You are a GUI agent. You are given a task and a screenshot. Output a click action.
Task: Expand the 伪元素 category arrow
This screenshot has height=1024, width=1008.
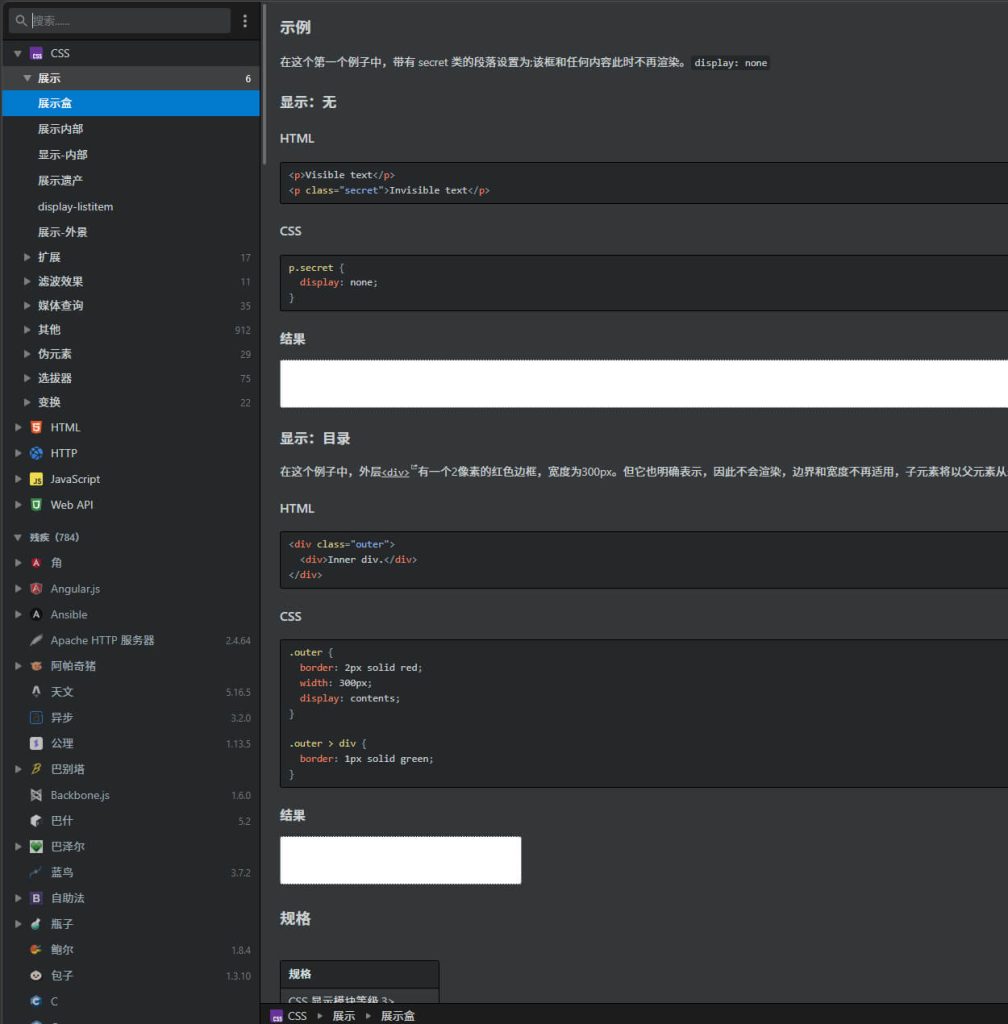pyautogui.click(x=28, y=354)
